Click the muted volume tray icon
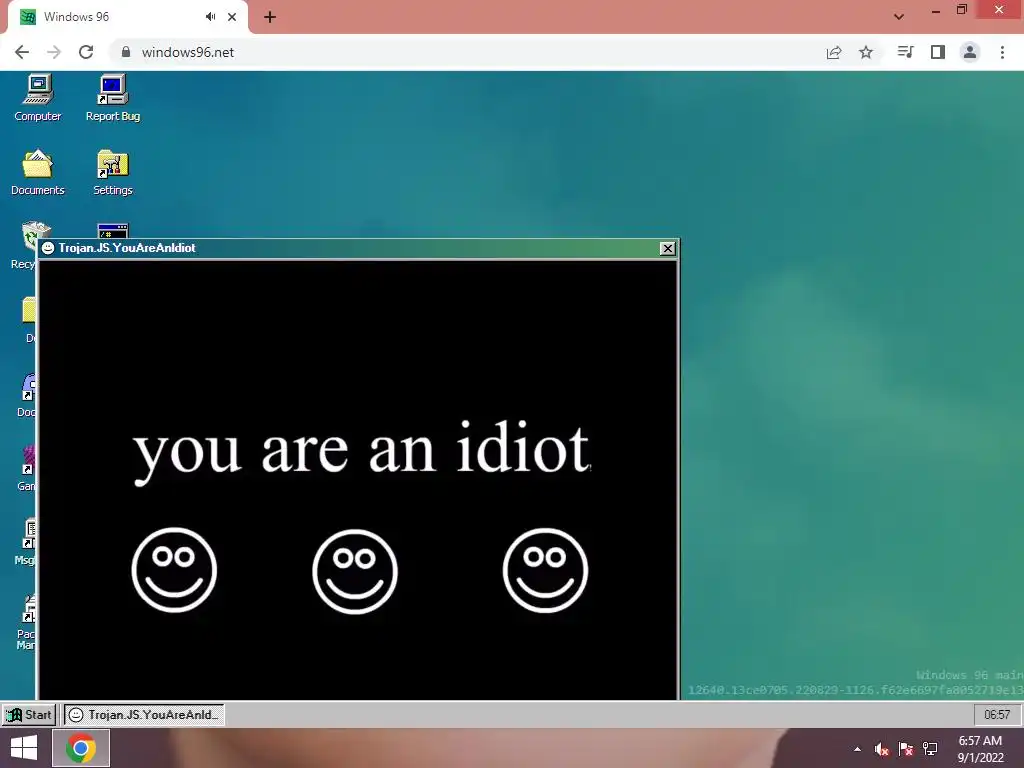 882,749
